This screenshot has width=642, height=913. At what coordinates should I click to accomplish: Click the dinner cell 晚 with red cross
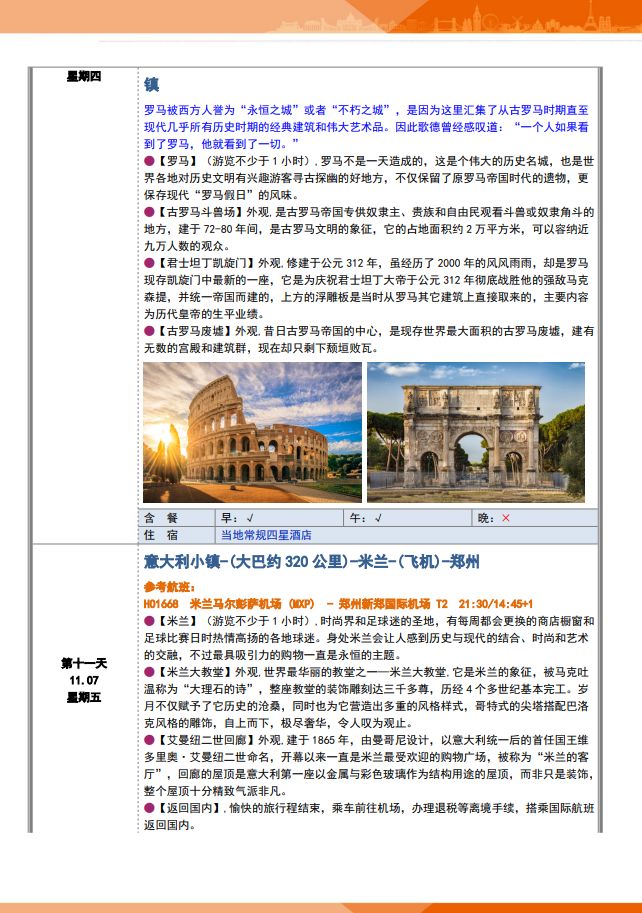tap(535, 518)
